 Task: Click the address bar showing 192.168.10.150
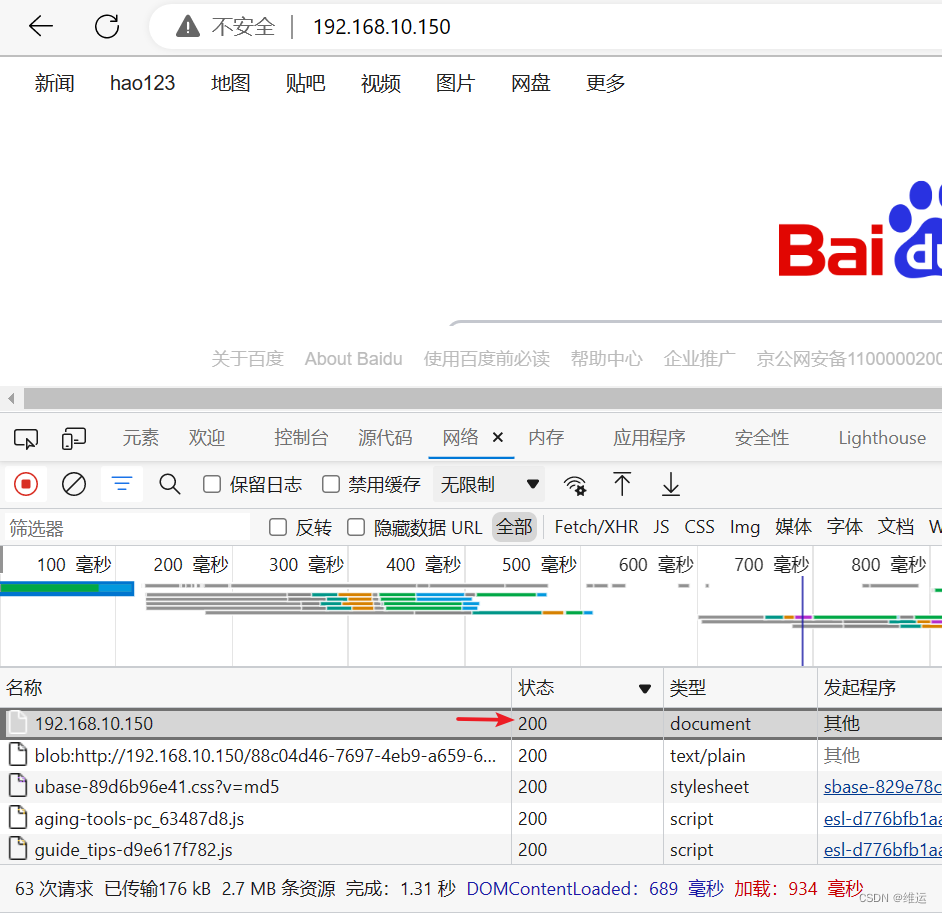(381, 26)
